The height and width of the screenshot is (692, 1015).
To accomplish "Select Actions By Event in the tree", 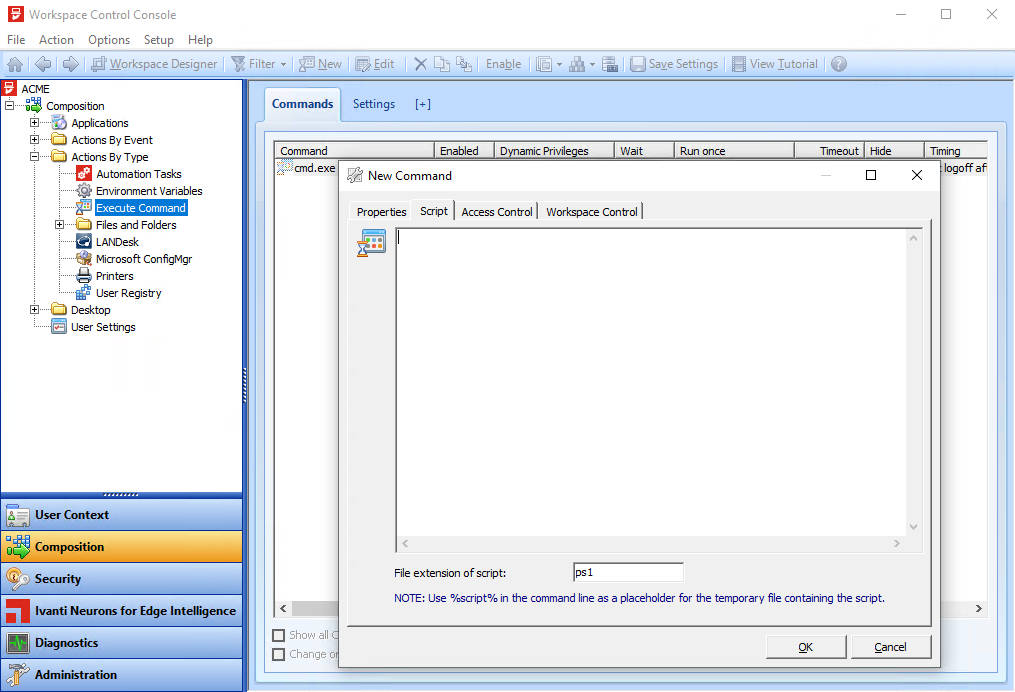I will tap(112, 140).
